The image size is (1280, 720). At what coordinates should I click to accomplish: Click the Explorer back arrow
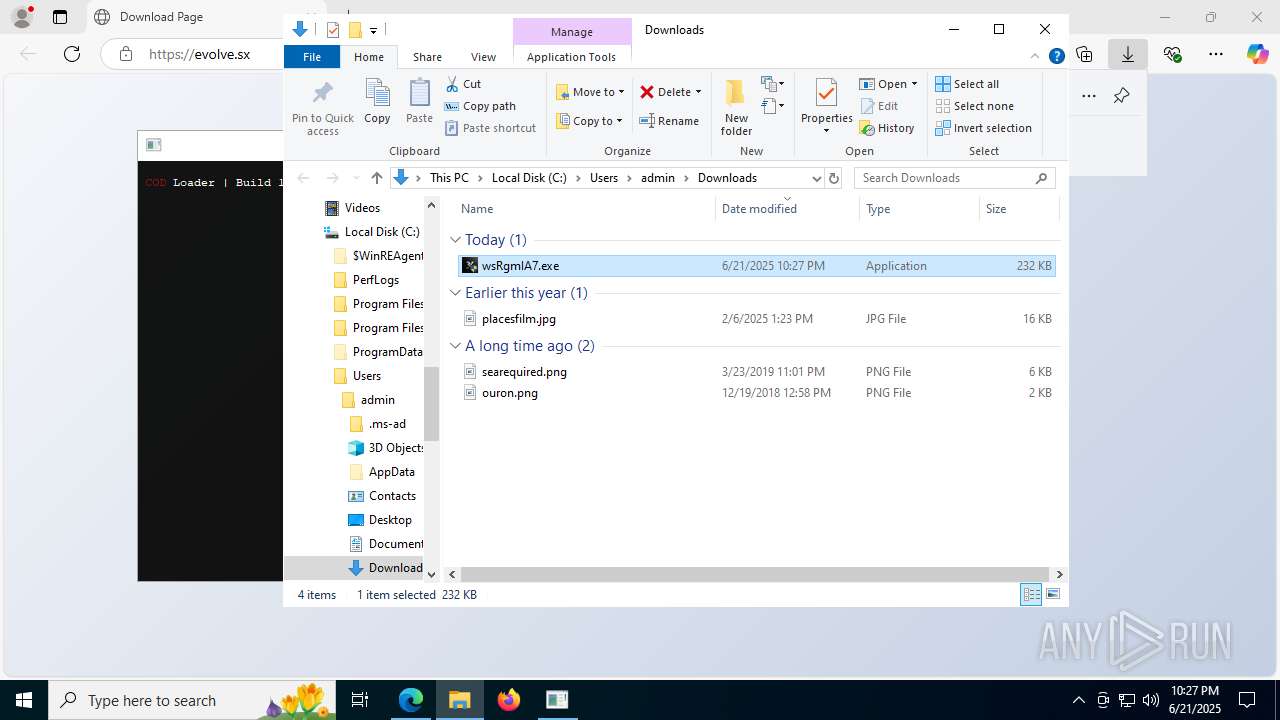303,178
